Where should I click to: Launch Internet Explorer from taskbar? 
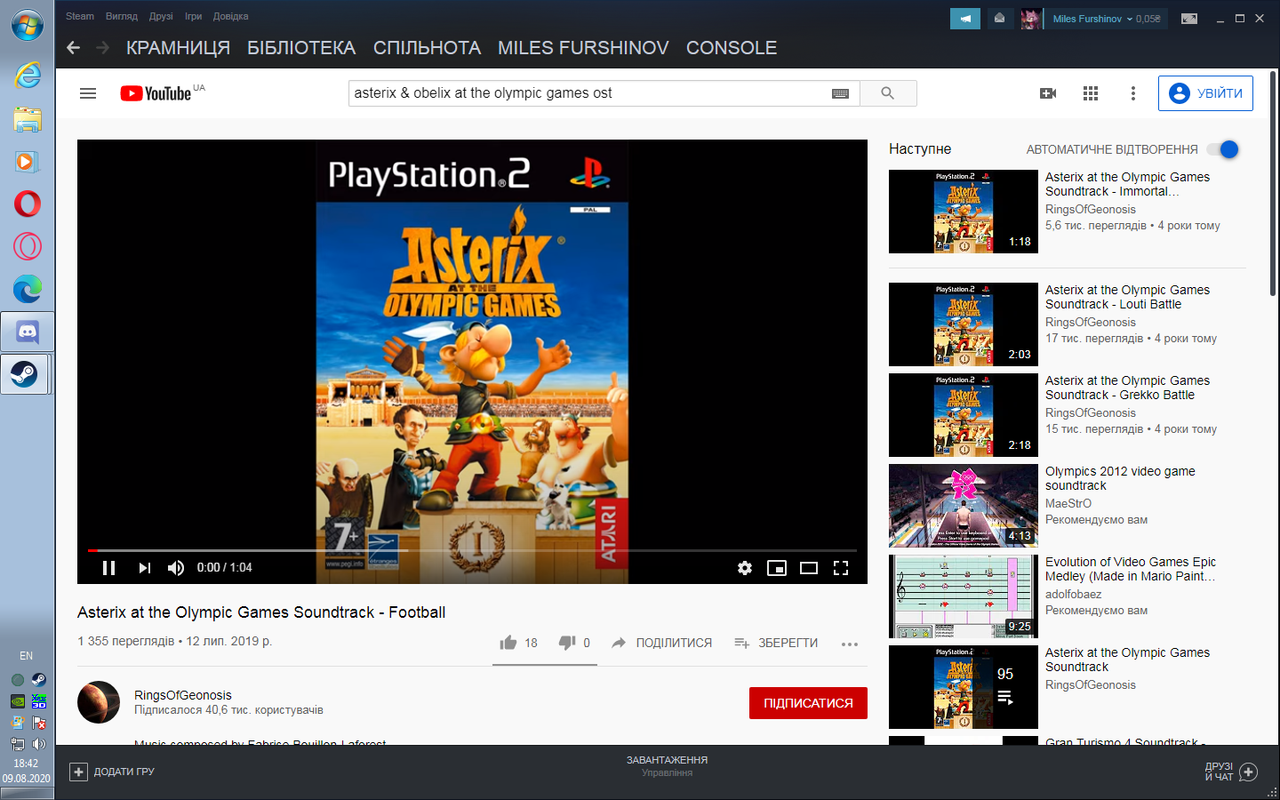[27, 74]
